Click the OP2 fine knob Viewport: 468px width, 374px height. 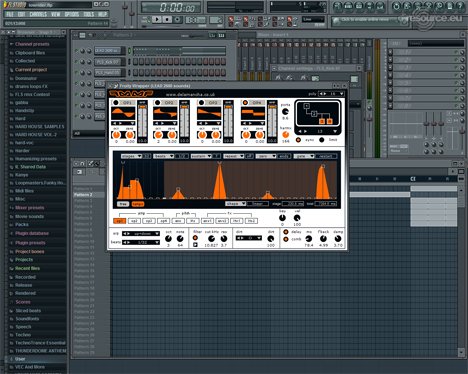tap(172, 135)
